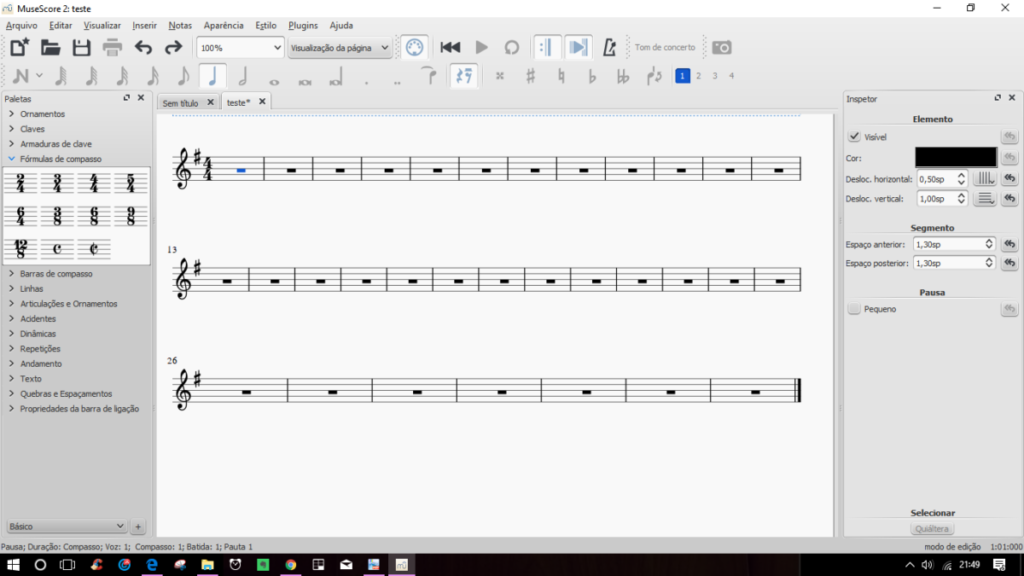Viewport: 1024px width, 576px height.
Task: Rewind playback to start
Action: tap(450, 47)
